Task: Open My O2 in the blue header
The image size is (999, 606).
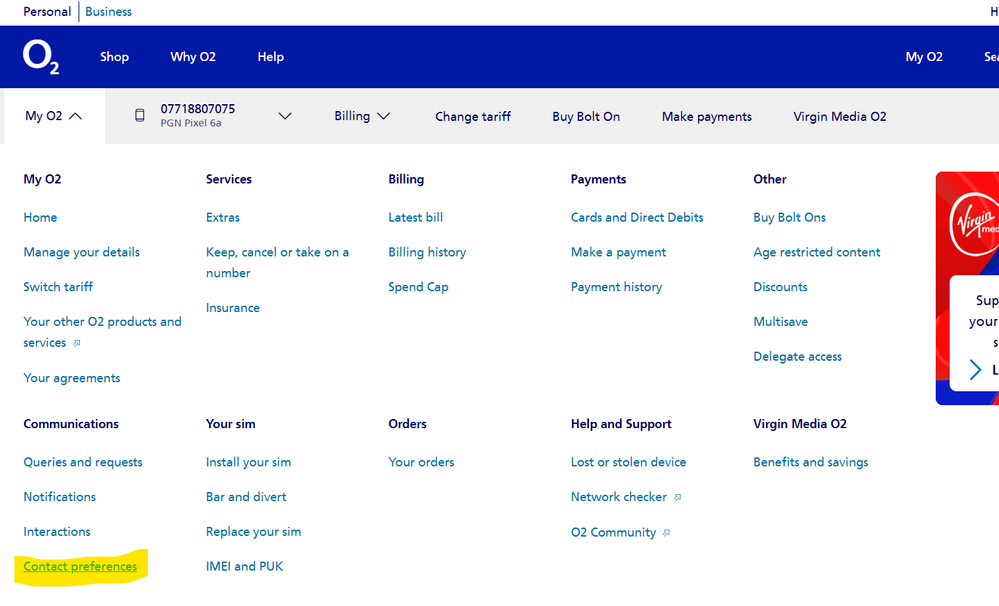Action: [x=924, y=57]
